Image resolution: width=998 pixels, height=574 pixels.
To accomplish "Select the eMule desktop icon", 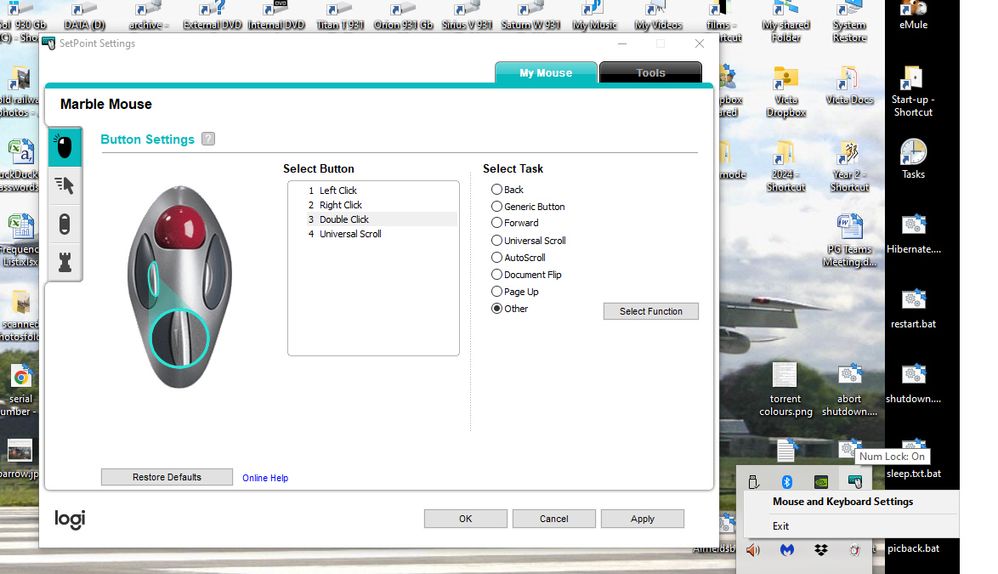I will (913, 15).
